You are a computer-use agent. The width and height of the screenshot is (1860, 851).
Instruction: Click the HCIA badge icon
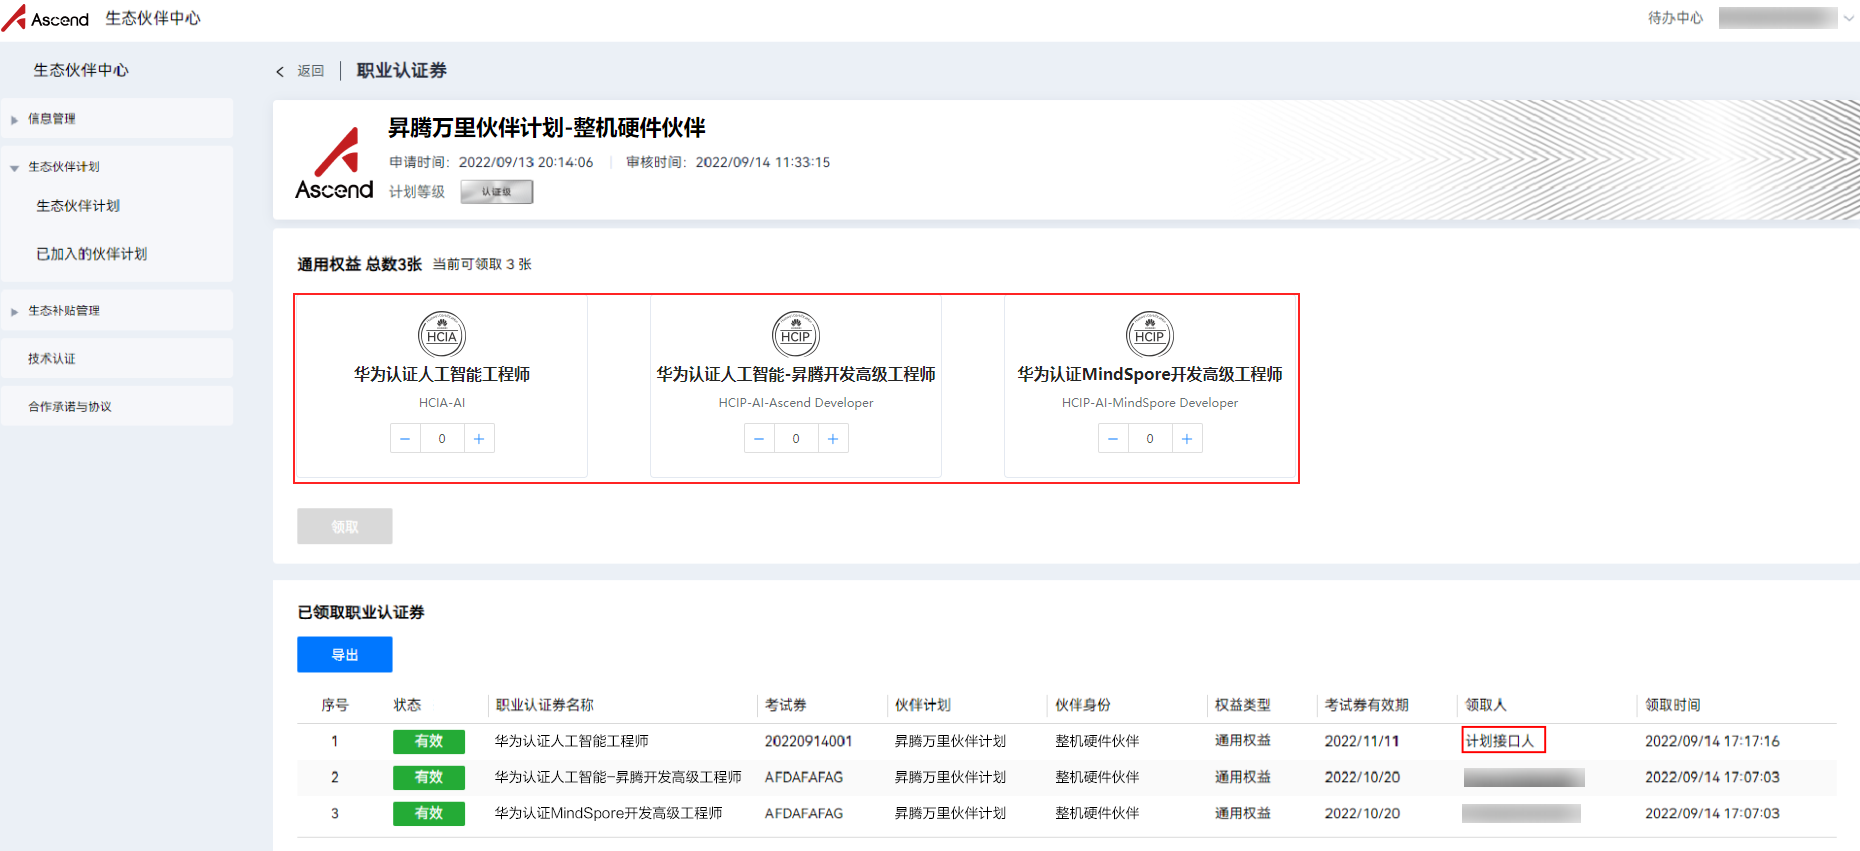[442, 334]
